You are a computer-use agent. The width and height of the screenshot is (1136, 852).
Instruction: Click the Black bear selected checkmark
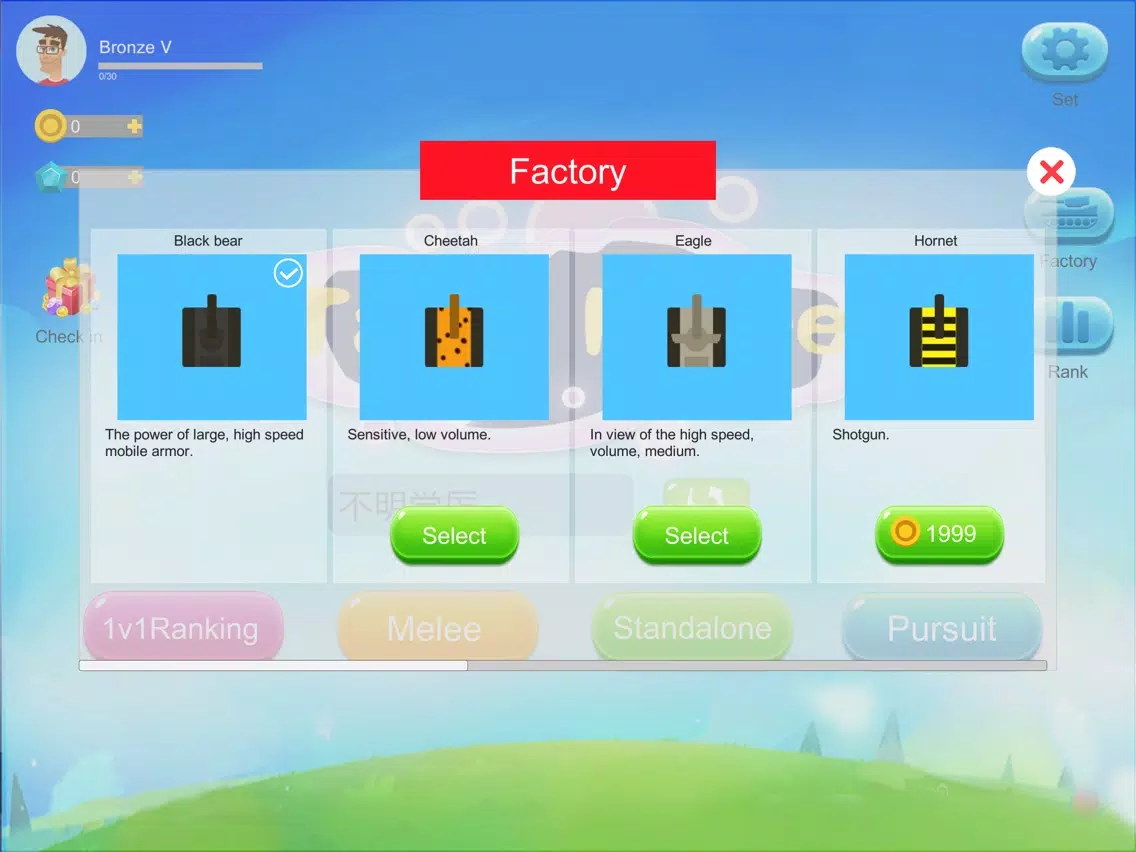(288, 273)
